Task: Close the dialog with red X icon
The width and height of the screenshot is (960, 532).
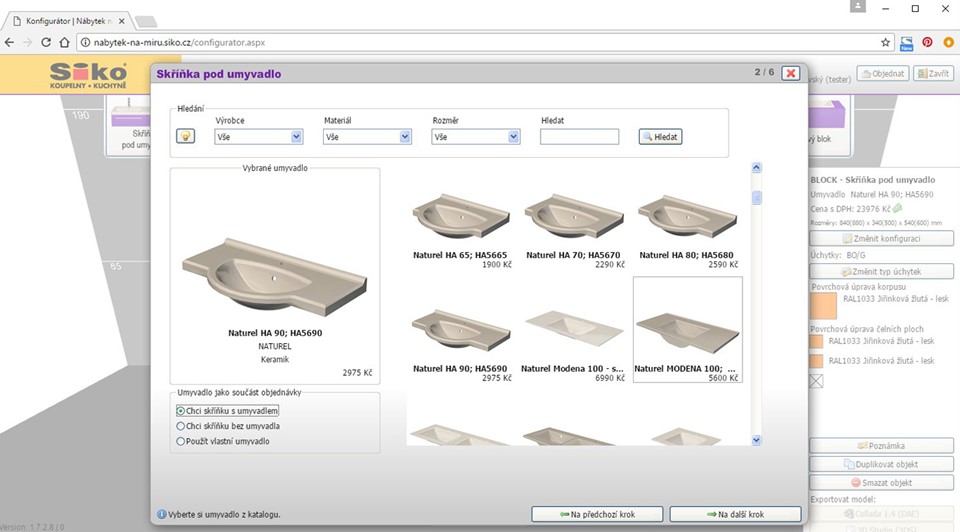Action: [x=790, y=74]
